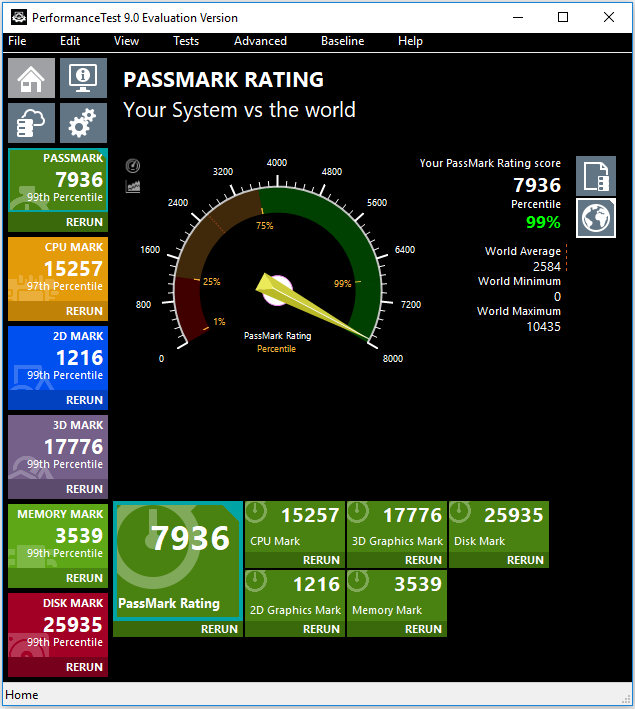Rerun the Disk Mark test in sidebar
This screenshot has height=709, width=635.
tap(58, 667)
